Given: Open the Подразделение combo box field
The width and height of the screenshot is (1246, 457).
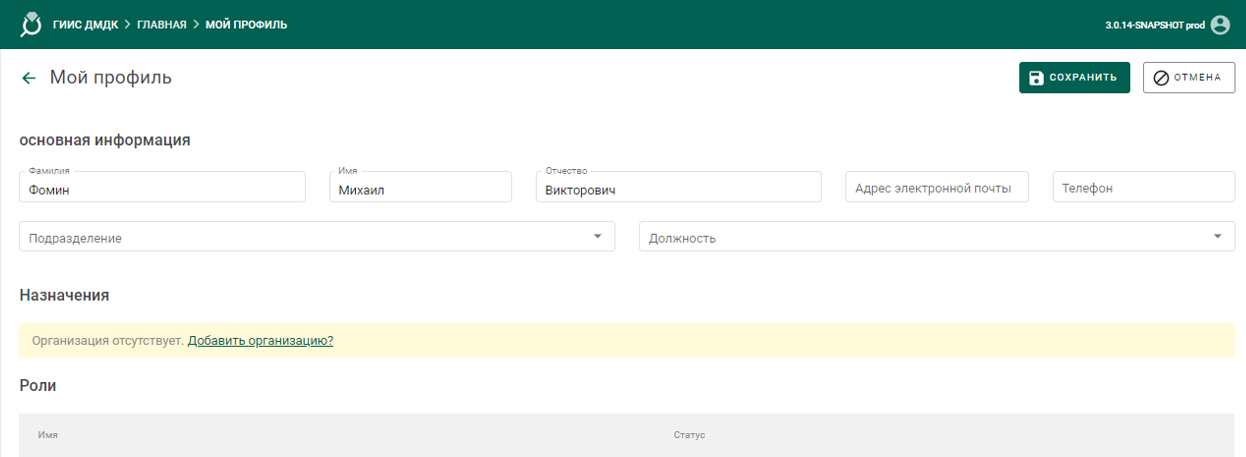Looking at the screenshot, I should pyautogui.click(x=300, y=237).
